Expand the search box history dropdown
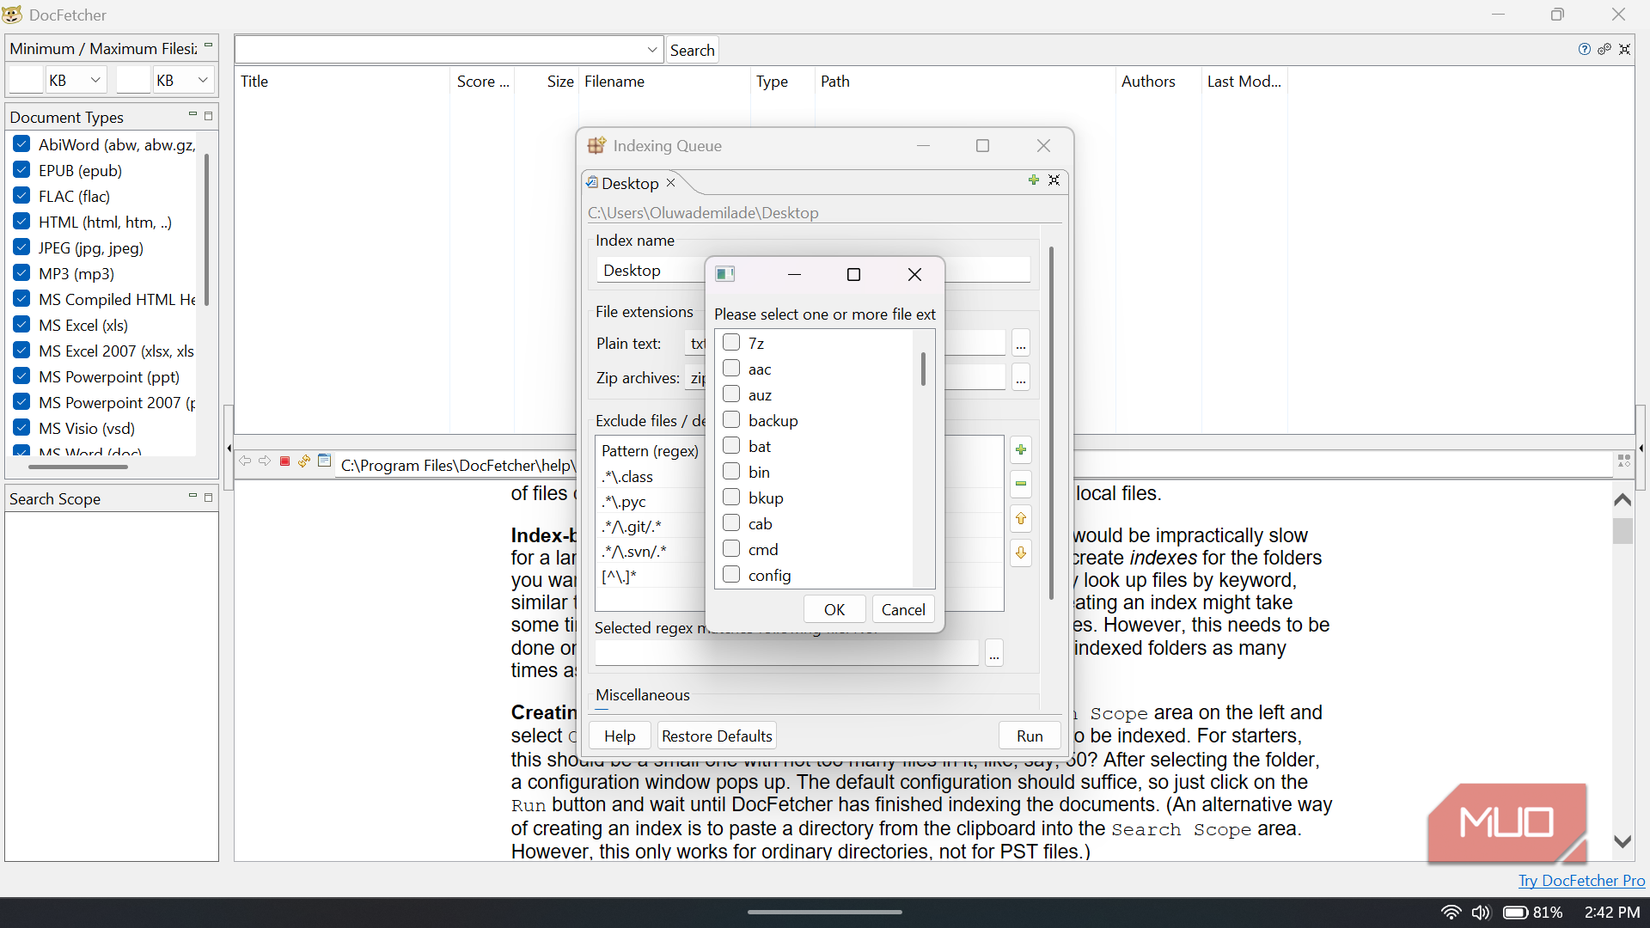Viewport: 1650px width, 928px height. 652,50
